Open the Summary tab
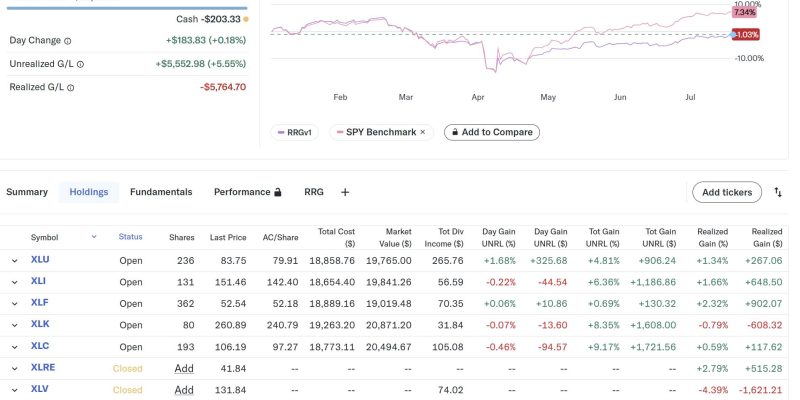Viewport: 800px width, 400px height. [x=27, y=192]
